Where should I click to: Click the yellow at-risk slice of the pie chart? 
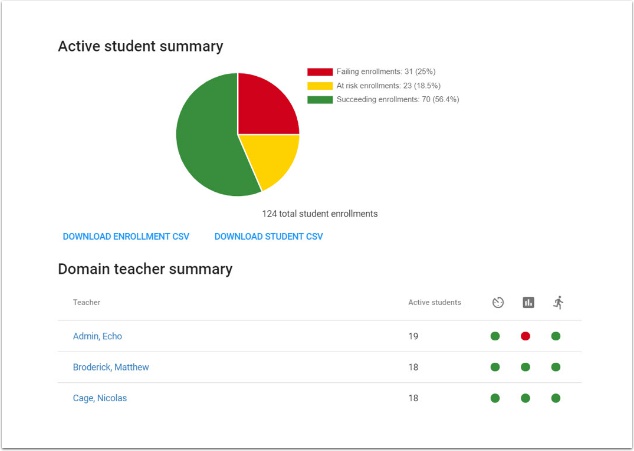pyautogui.click(x=274, y=158)
